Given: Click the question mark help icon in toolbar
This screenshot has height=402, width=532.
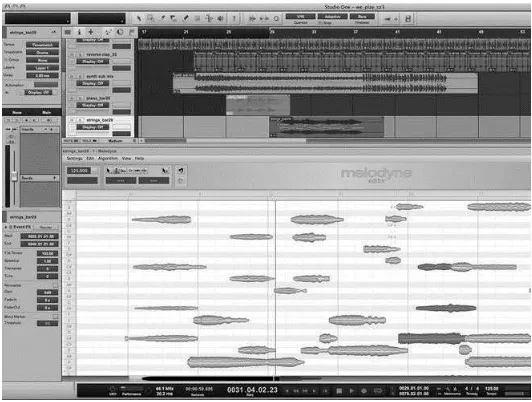Looking at the screenshot, I should pyautogui.click(x=234, y=18).
